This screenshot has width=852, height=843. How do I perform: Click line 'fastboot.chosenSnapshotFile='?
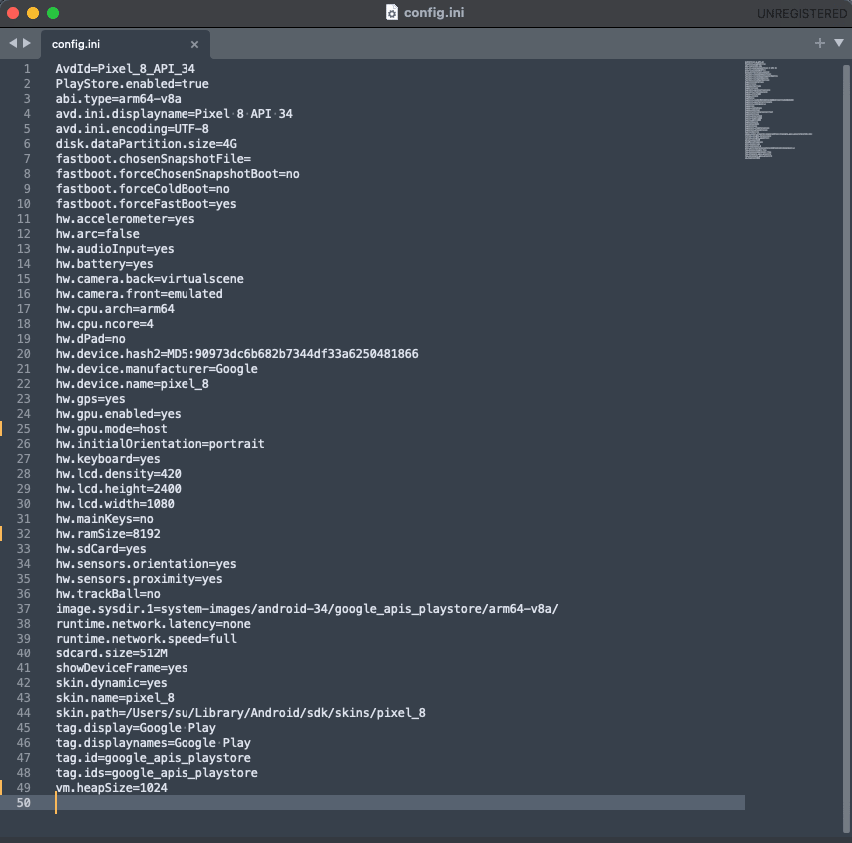pyautogui.click(x=153, y=159)
